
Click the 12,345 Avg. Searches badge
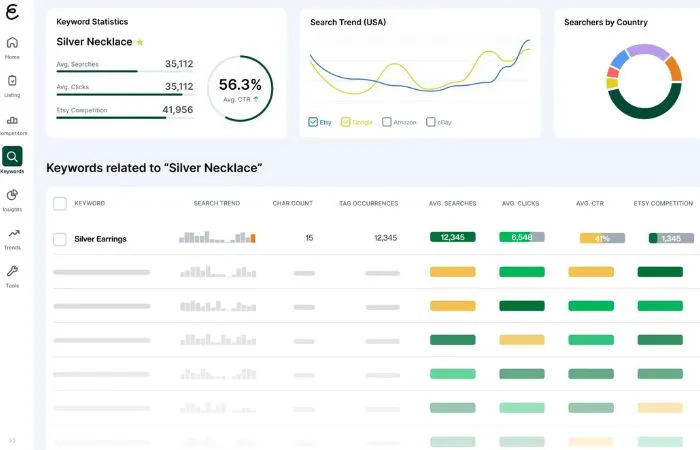[x=453, y=237]
